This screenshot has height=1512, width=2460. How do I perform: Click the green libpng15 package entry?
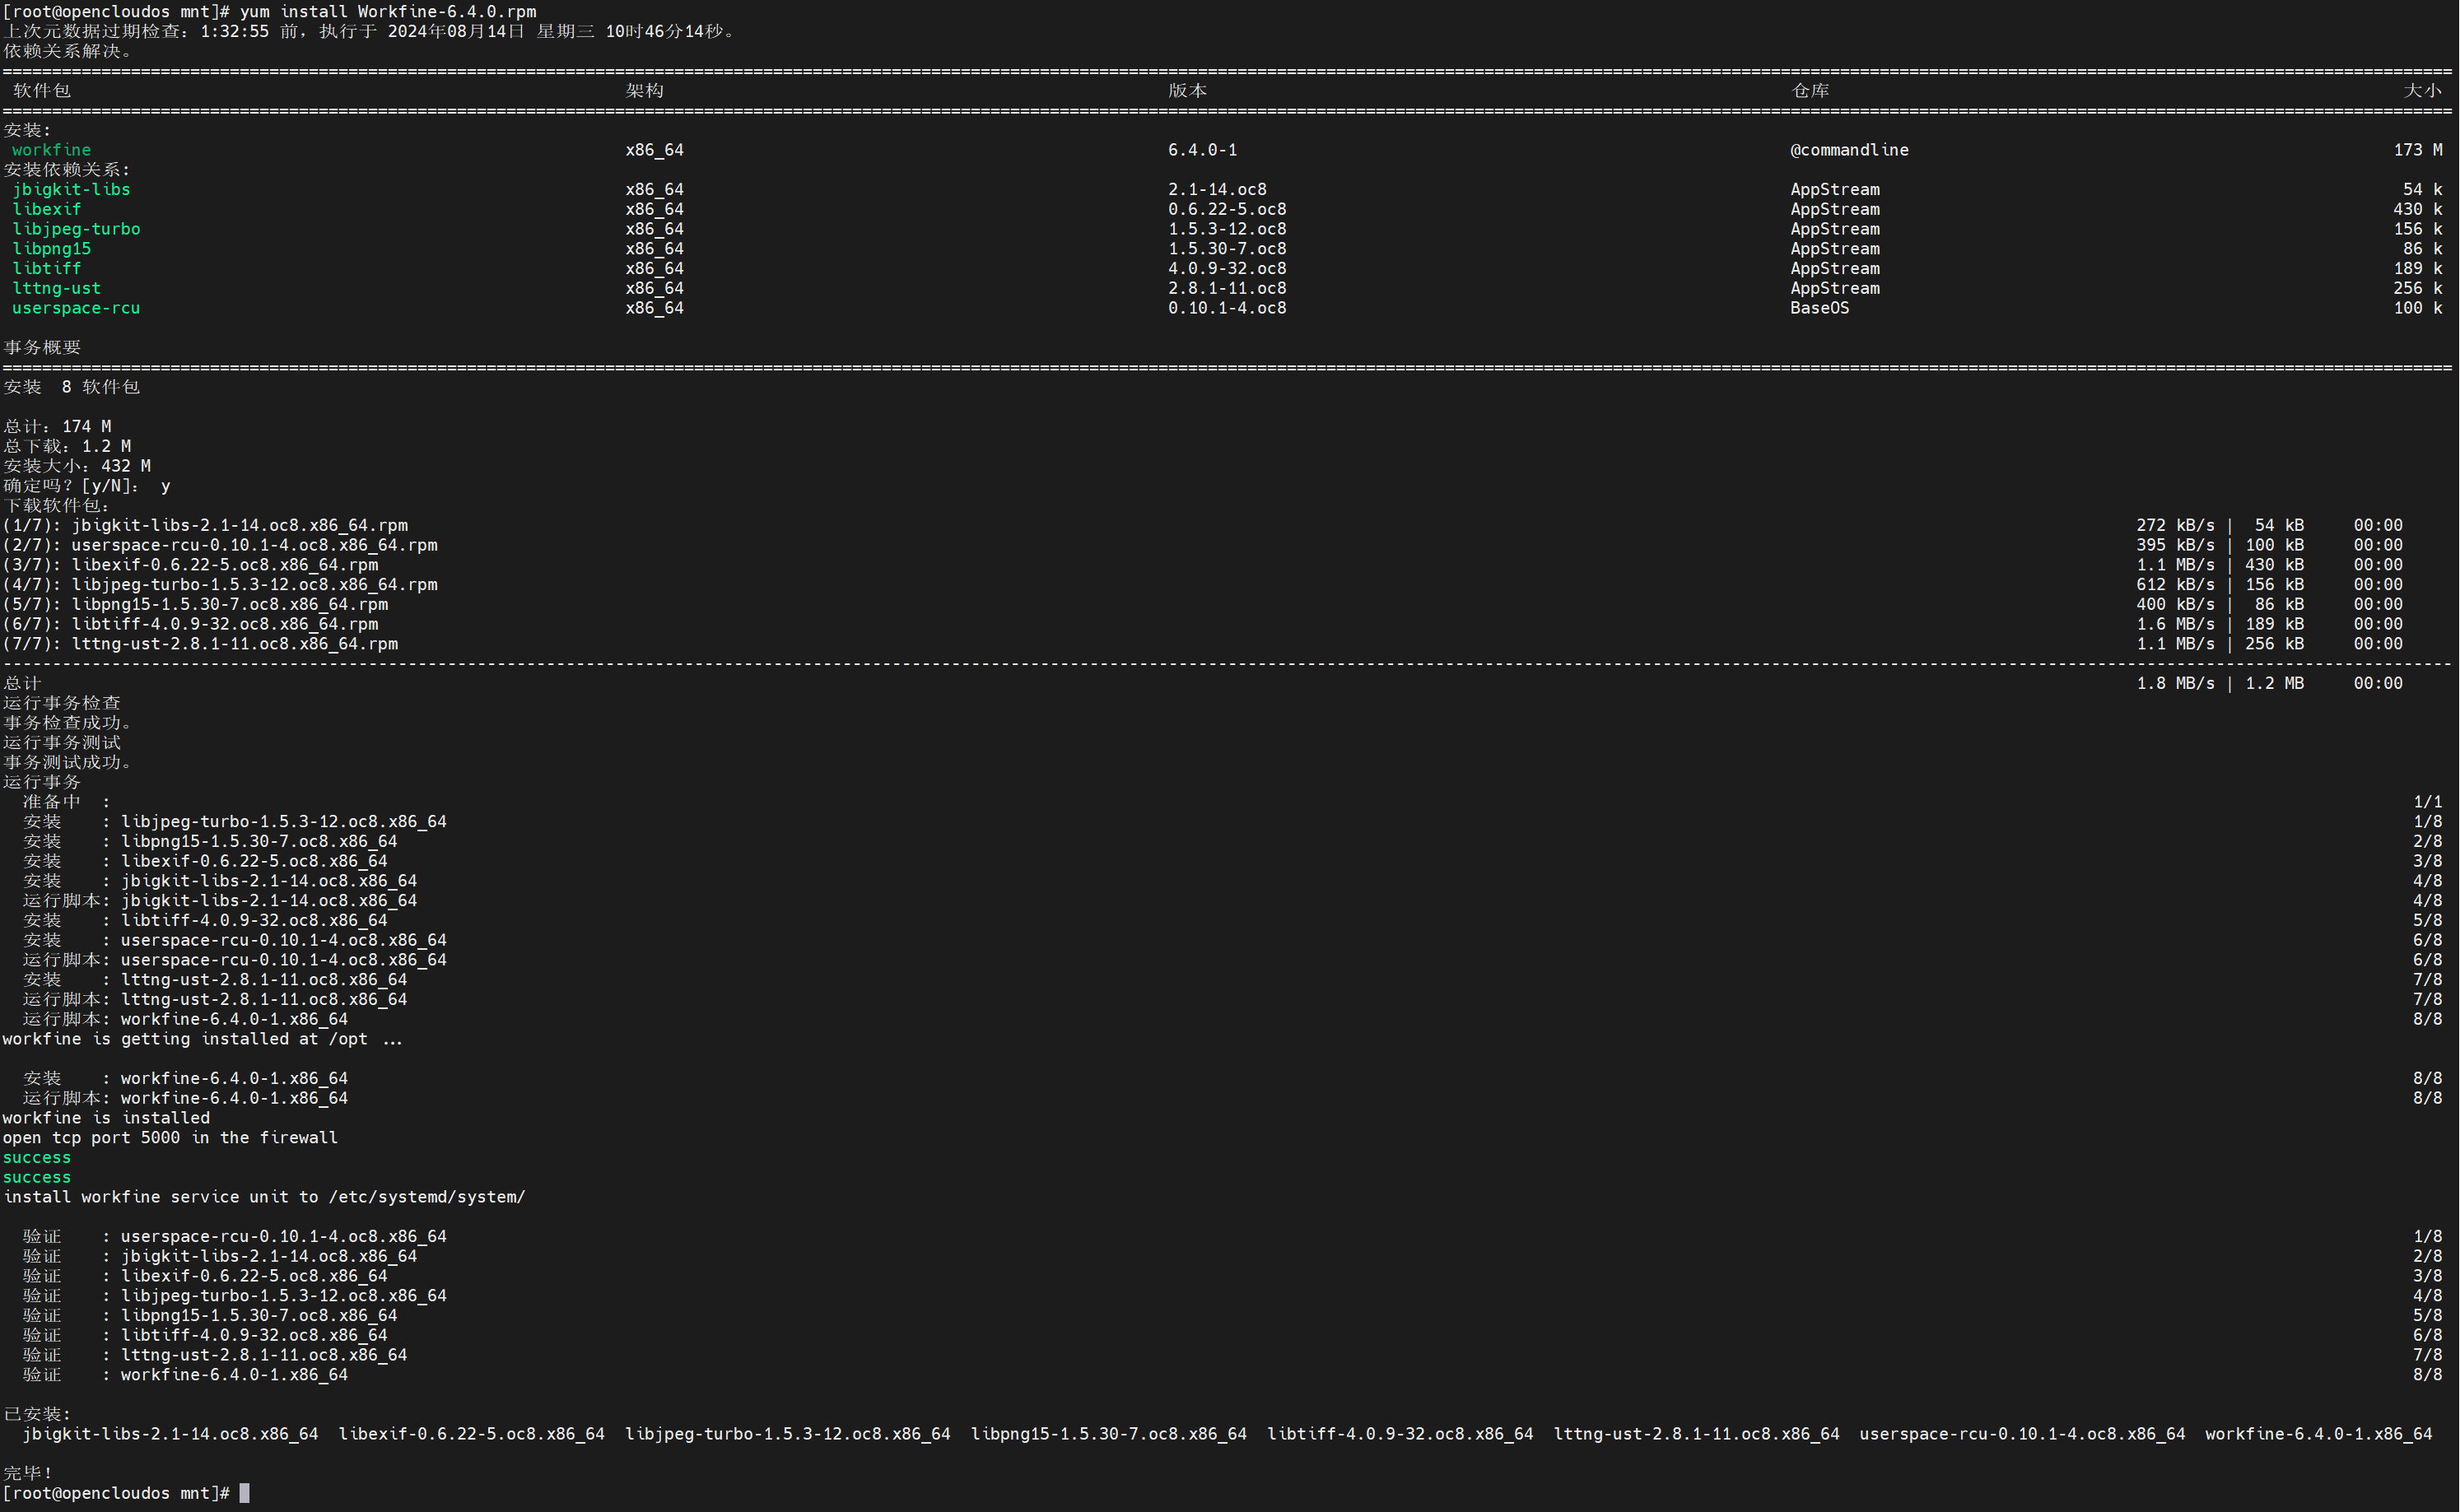point(51,248)
